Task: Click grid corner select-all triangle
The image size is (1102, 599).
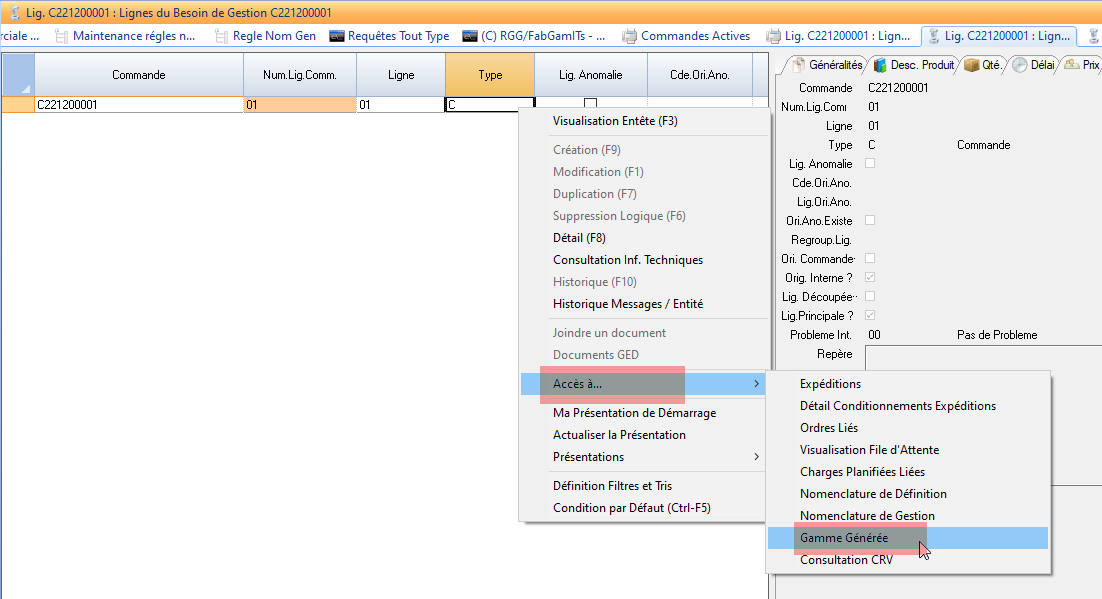Action: [18, 75]
